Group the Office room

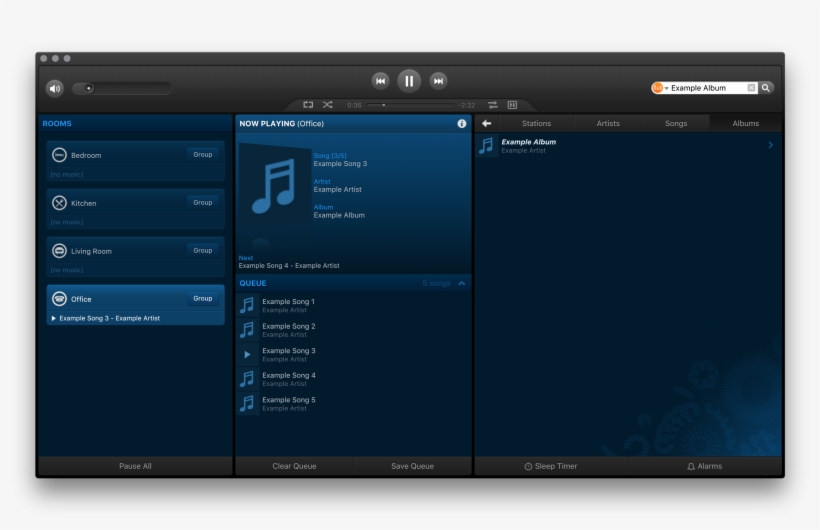[202, 298]
